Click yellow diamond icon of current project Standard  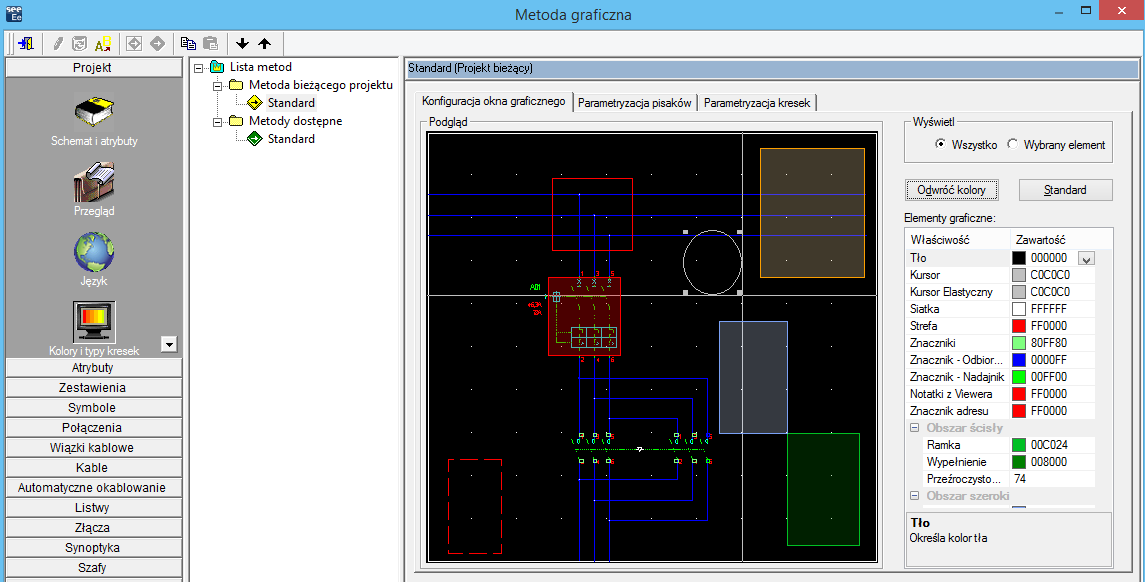[x=255, y=103]
